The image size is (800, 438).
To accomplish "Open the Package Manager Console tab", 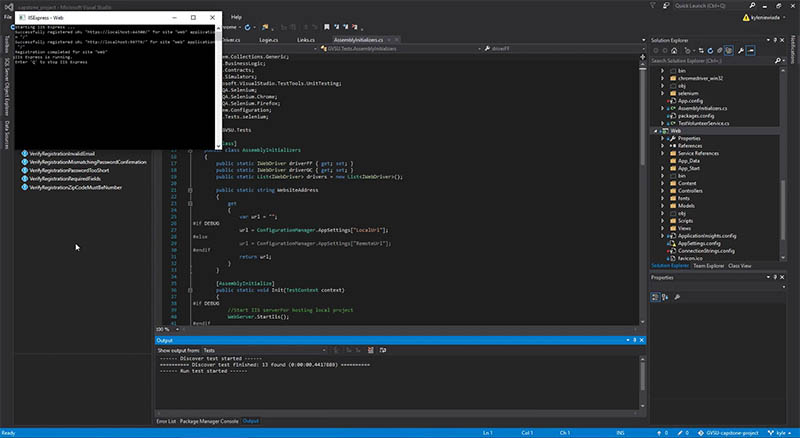I will 209,422.
